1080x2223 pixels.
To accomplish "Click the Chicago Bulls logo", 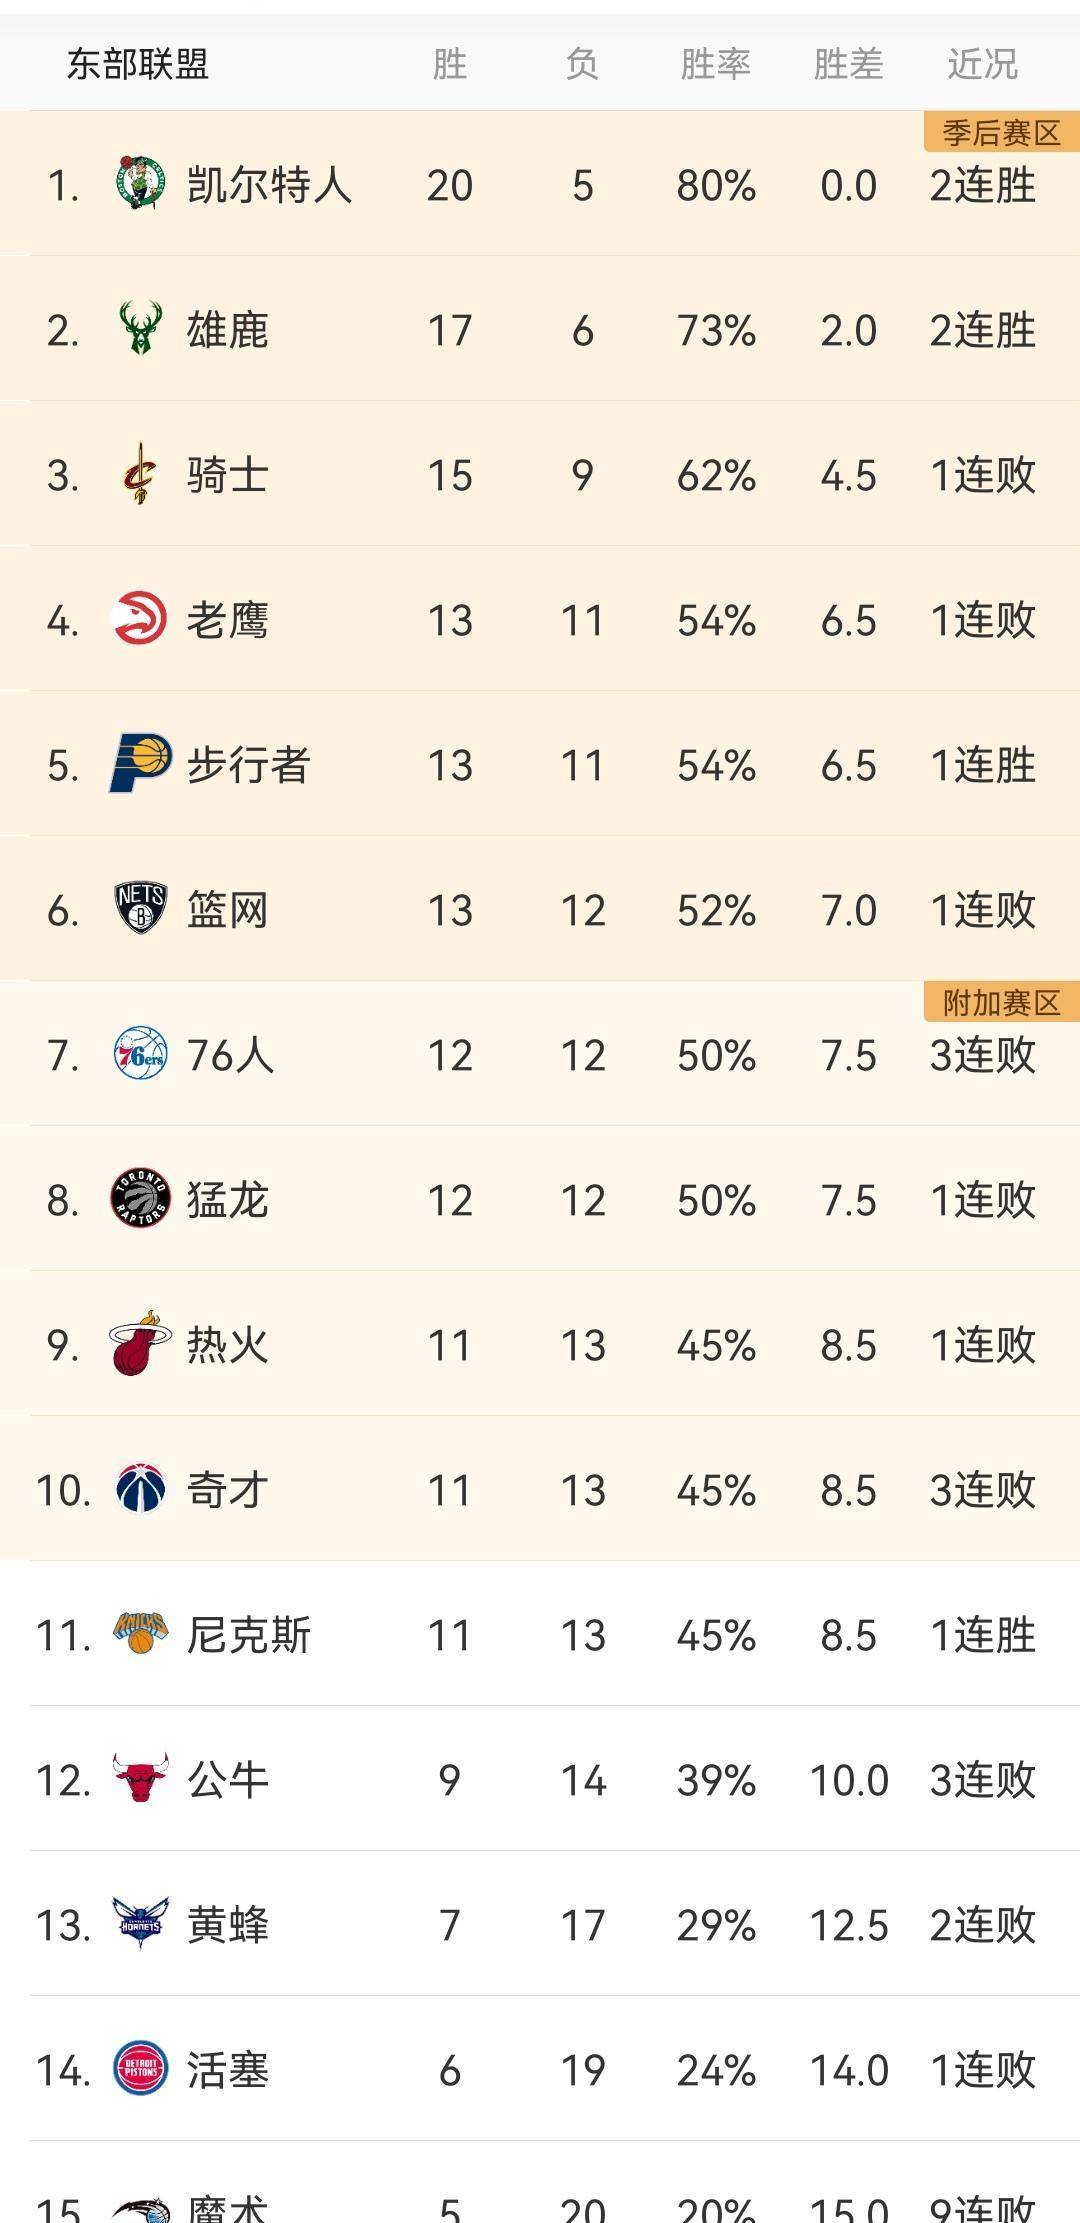I will click(x=140, y=1779).
